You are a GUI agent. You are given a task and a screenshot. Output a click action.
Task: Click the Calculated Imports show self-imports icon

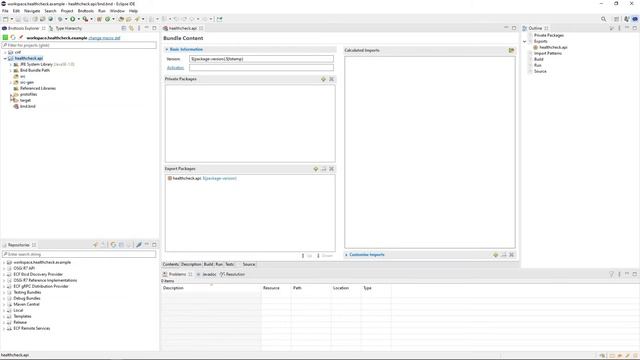tap(511, 51)
